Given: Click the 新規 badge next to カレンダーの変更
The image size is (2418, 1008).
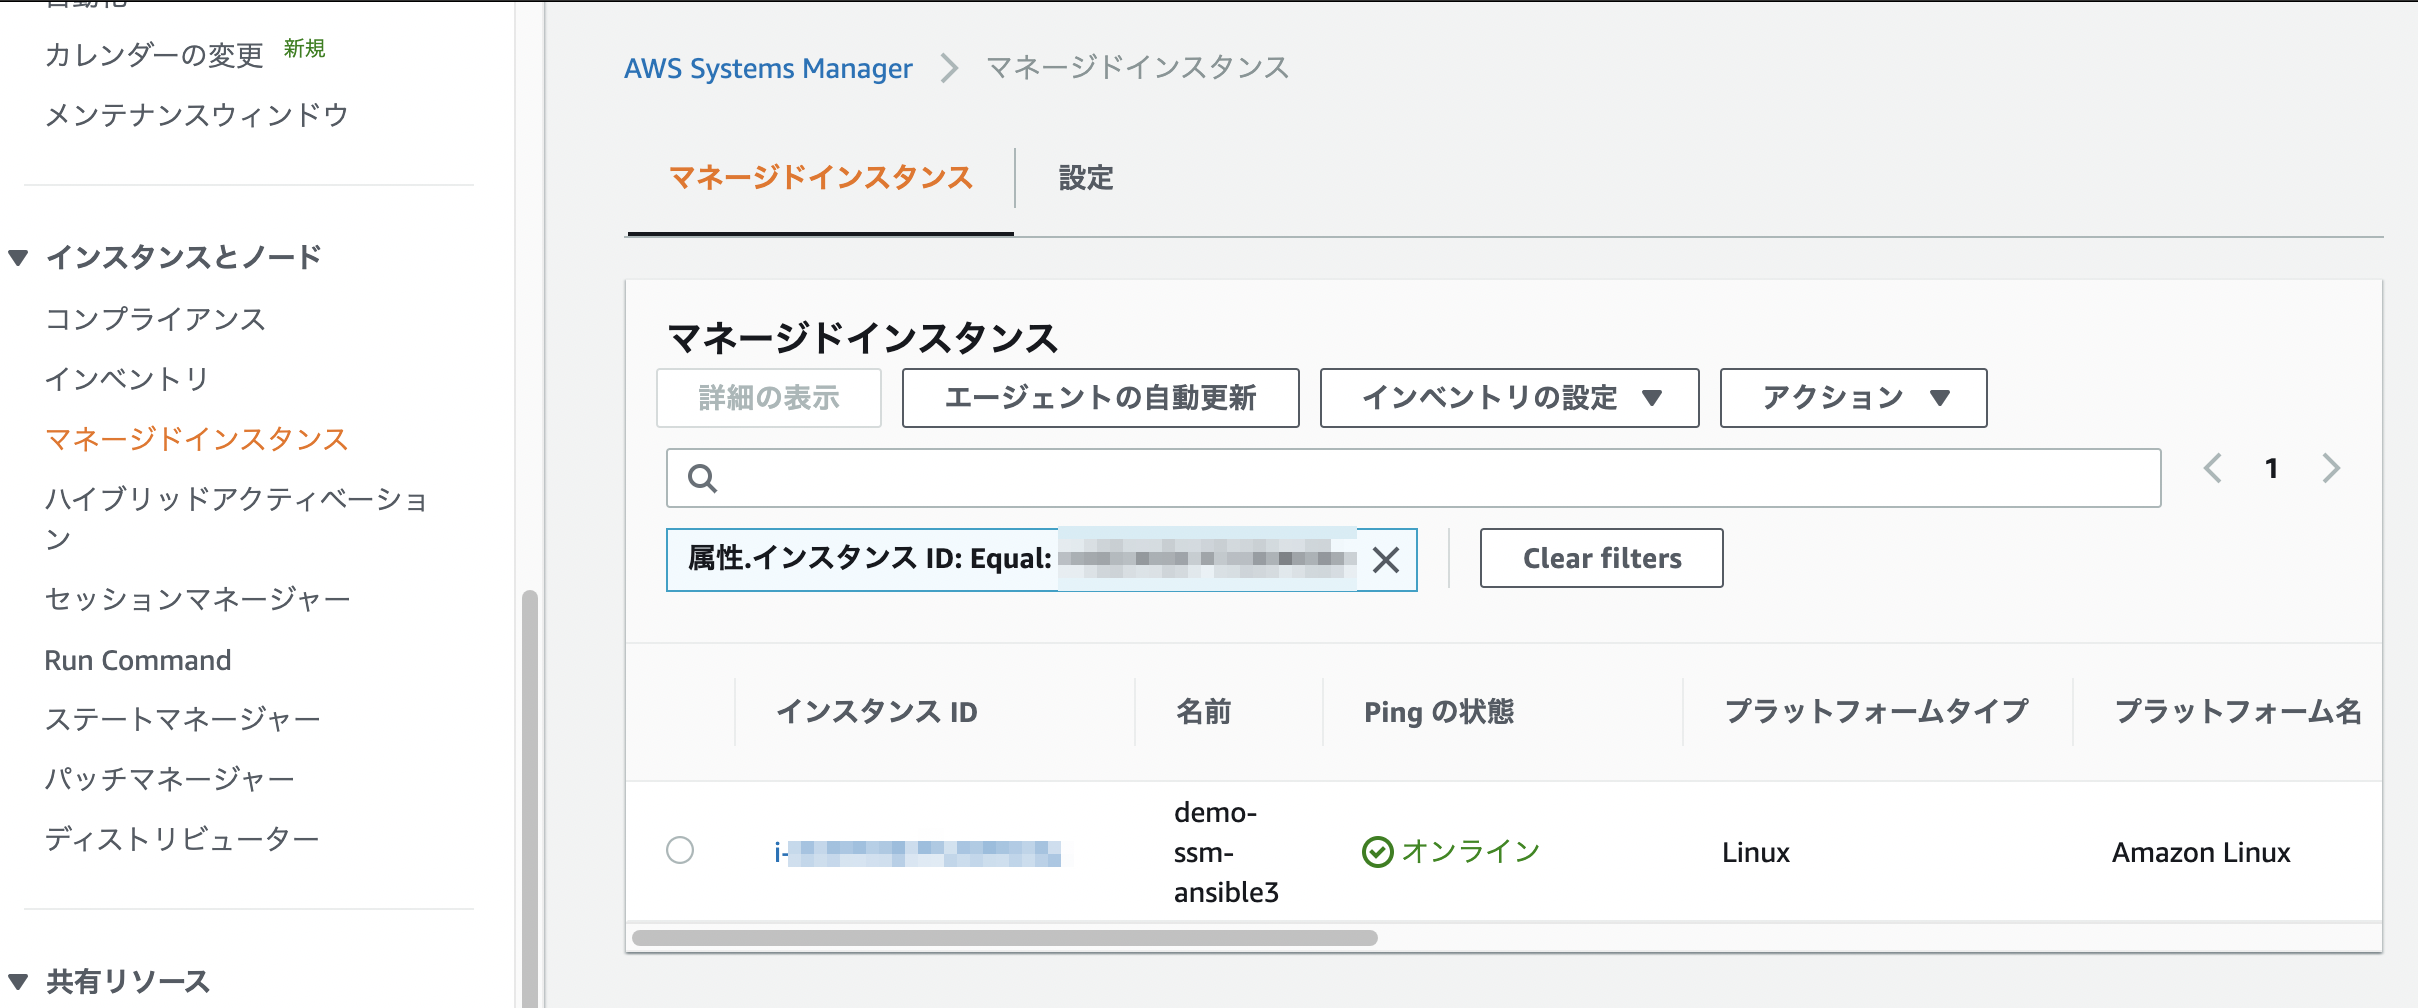Looking at the screenshot, I should 306,48.
